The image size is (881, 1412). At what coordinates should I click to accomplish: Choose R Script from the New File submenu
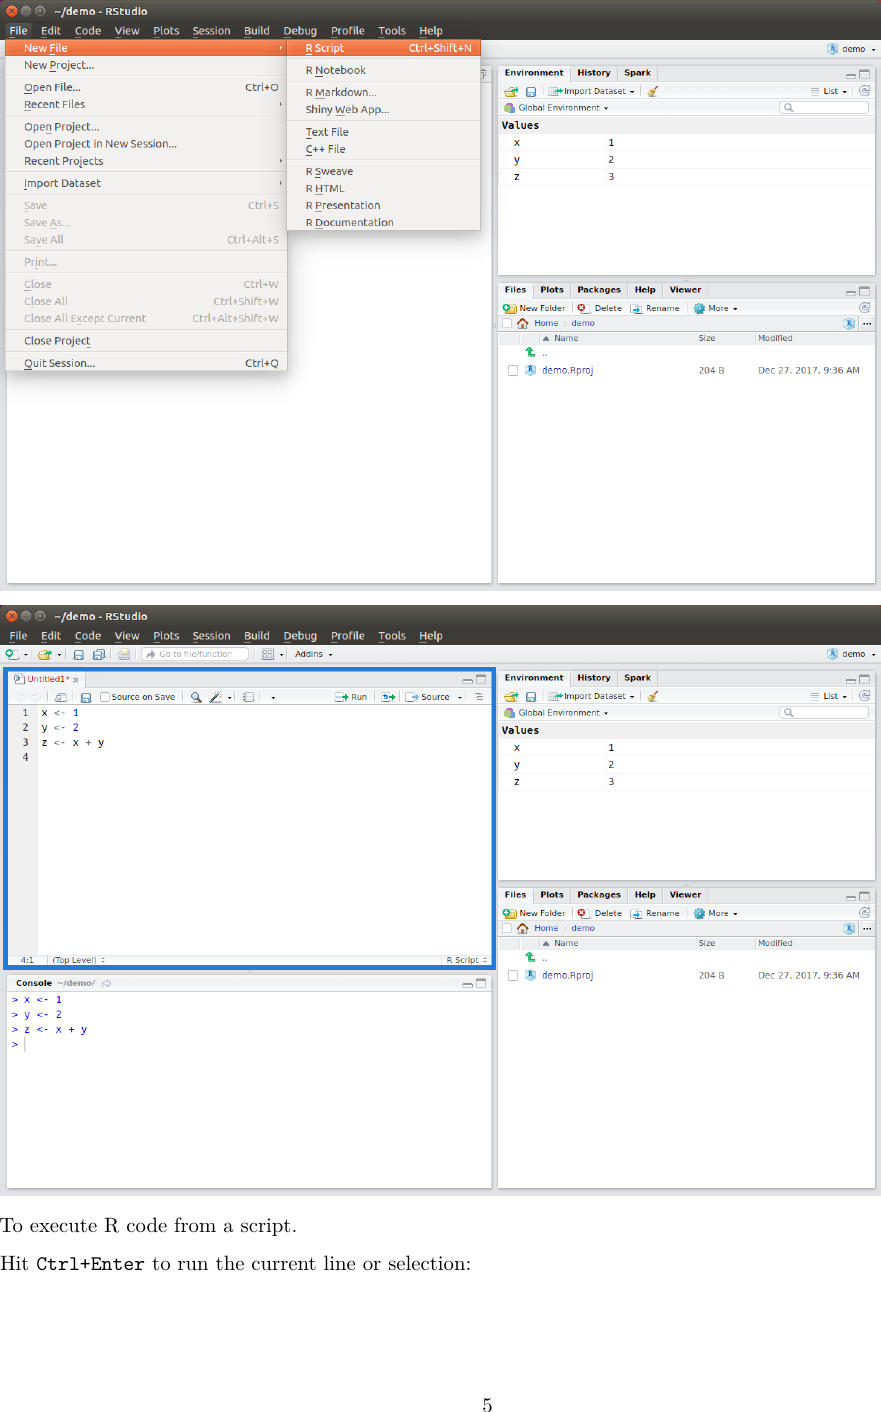384,48
